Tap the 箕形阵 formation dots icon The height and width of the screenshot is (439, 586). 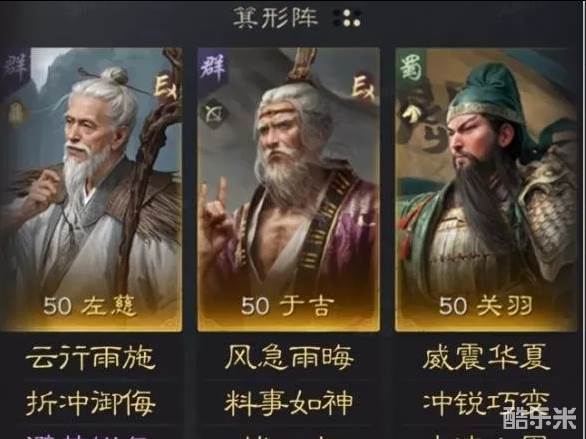point(347,18)
